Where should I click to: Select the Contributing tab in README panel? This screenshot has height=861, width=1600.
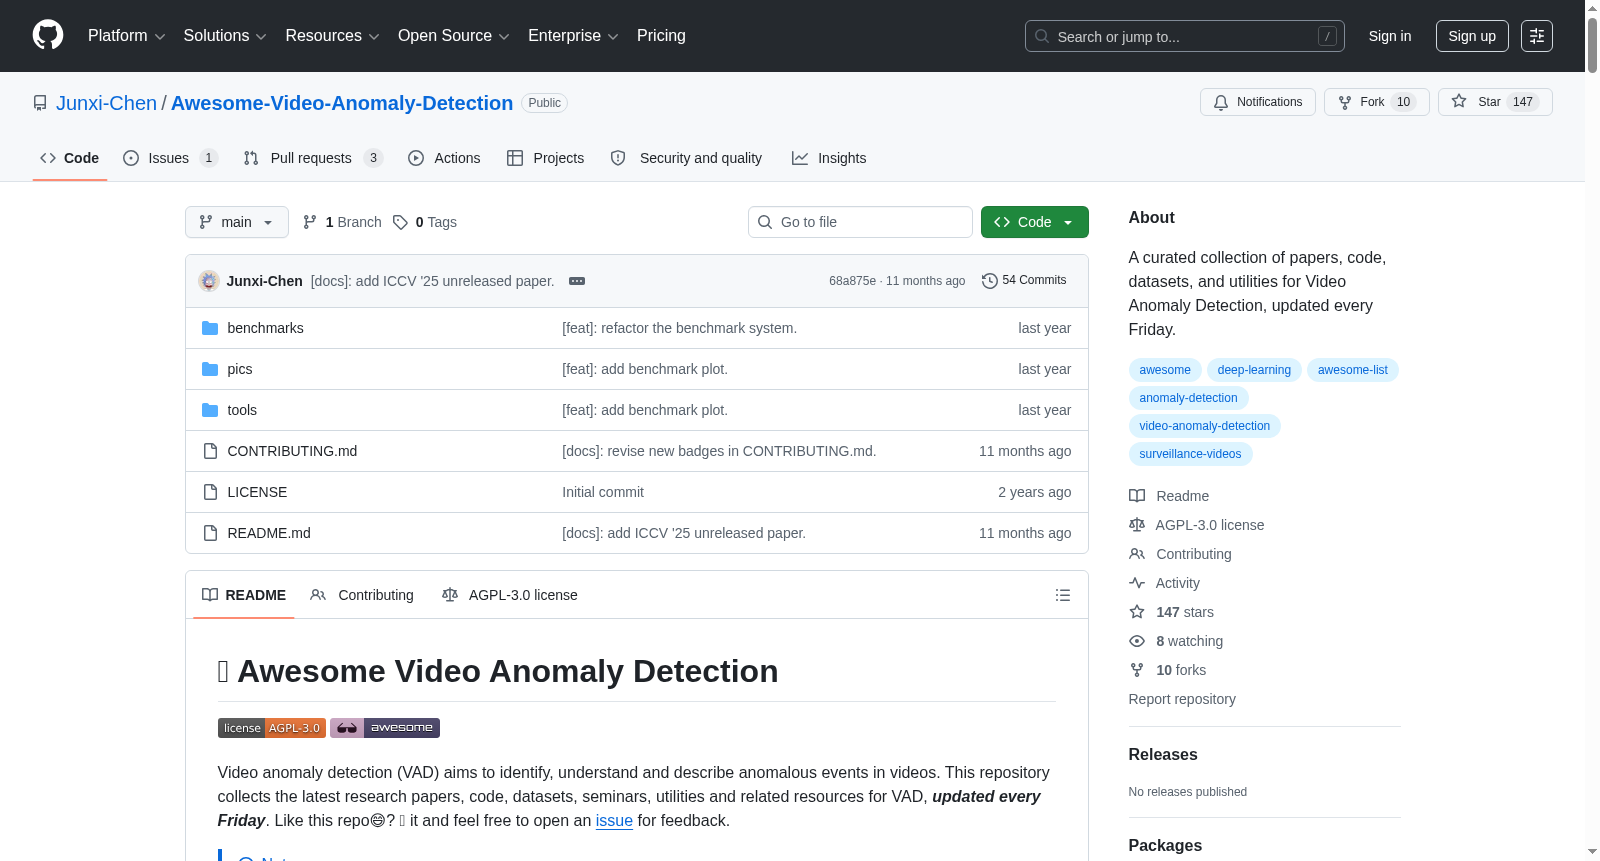coord(362,595)
